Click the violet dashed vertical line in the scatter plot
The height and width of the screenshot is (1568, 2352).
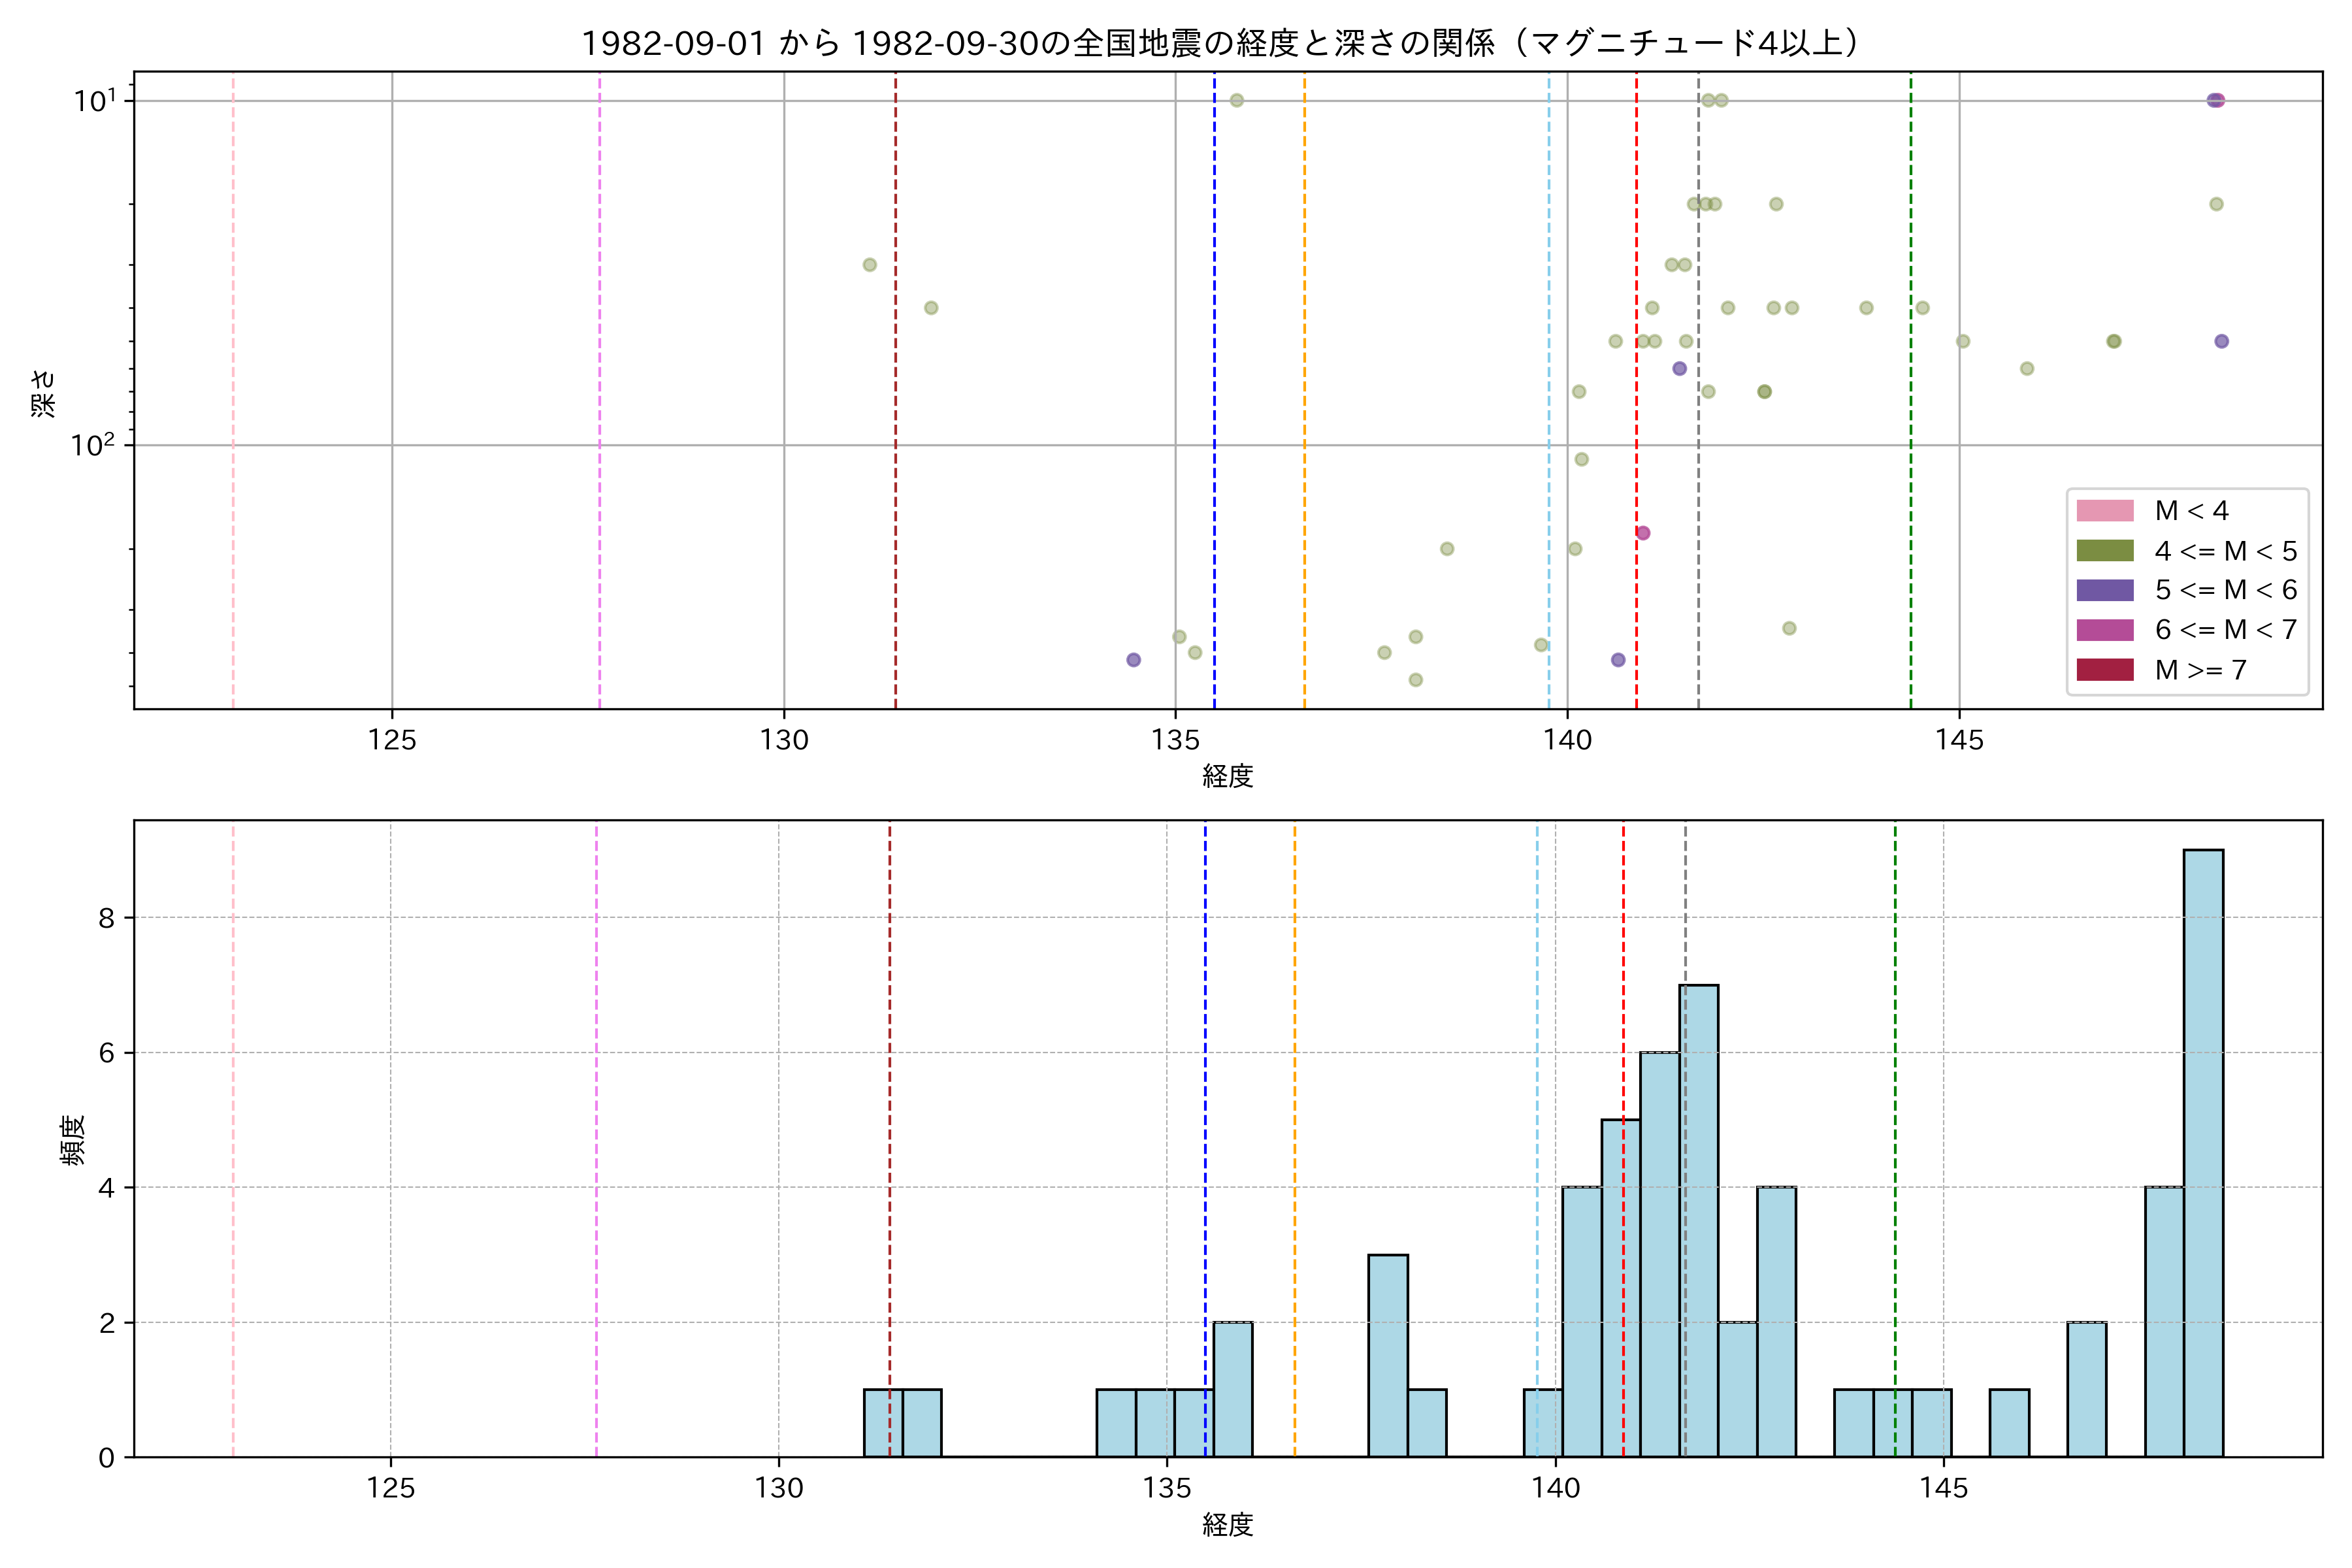click(x=600, y=400)
